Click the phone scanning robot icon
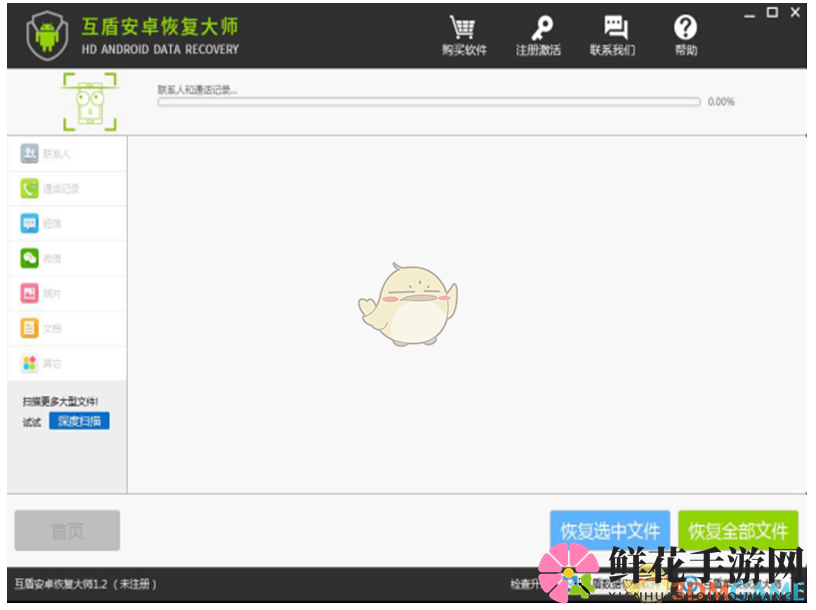Screen dimensions: 816x610 pyautogui.click(x=90, y=101)
